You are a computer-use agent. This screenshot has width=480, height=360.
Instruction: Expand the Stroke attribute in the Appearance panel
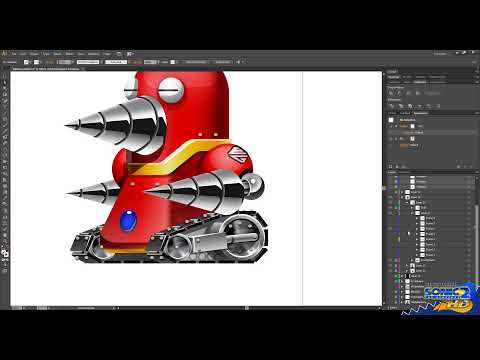396,126
